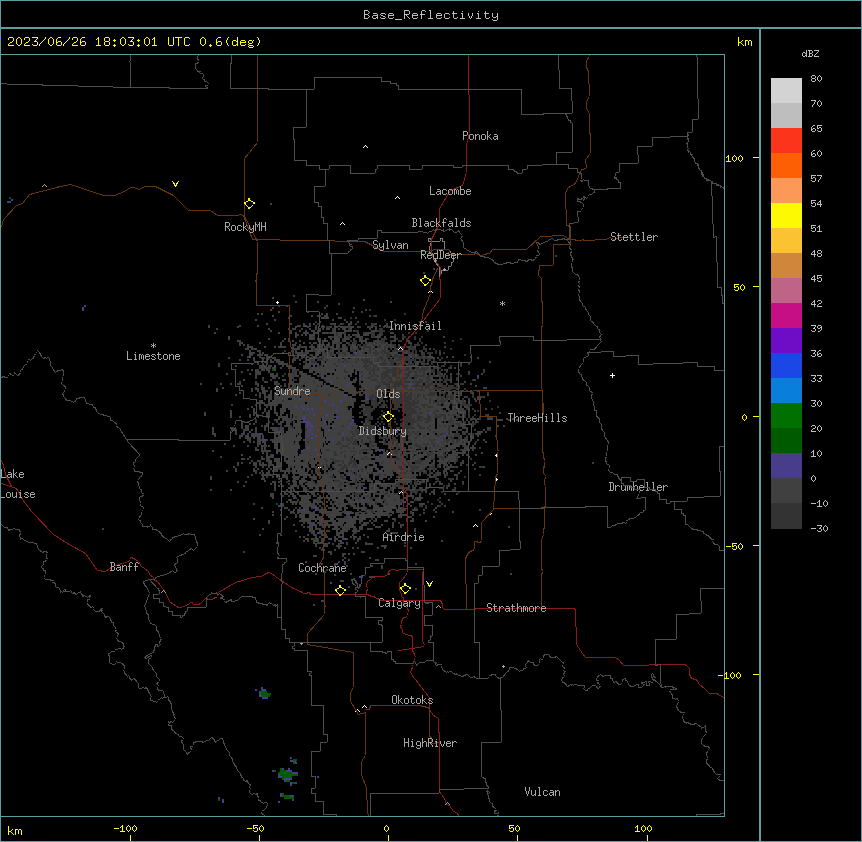
Task: Click the yellow V marker east of Calgary
Action: pyautogui.click(x=429, y=584)
